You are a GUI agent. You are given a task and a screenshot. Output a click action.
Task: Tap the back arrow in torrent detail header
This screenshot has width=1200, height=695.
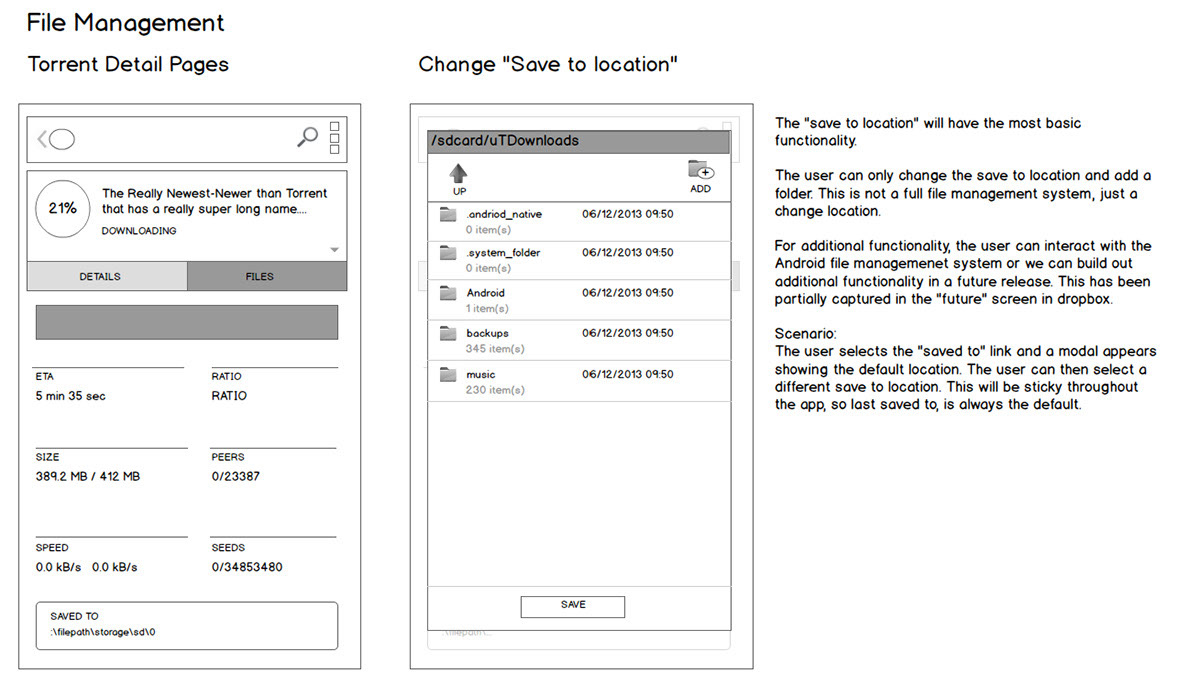42,139
